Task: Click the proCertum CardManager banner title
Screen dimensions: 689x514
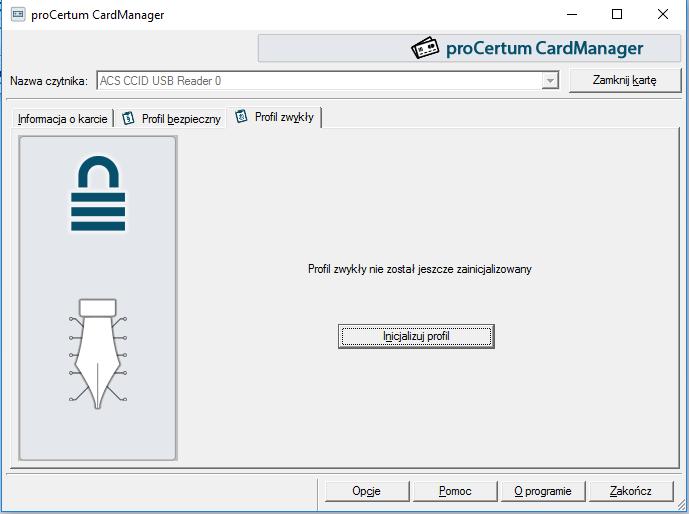Action: click(x=544, y=48)
